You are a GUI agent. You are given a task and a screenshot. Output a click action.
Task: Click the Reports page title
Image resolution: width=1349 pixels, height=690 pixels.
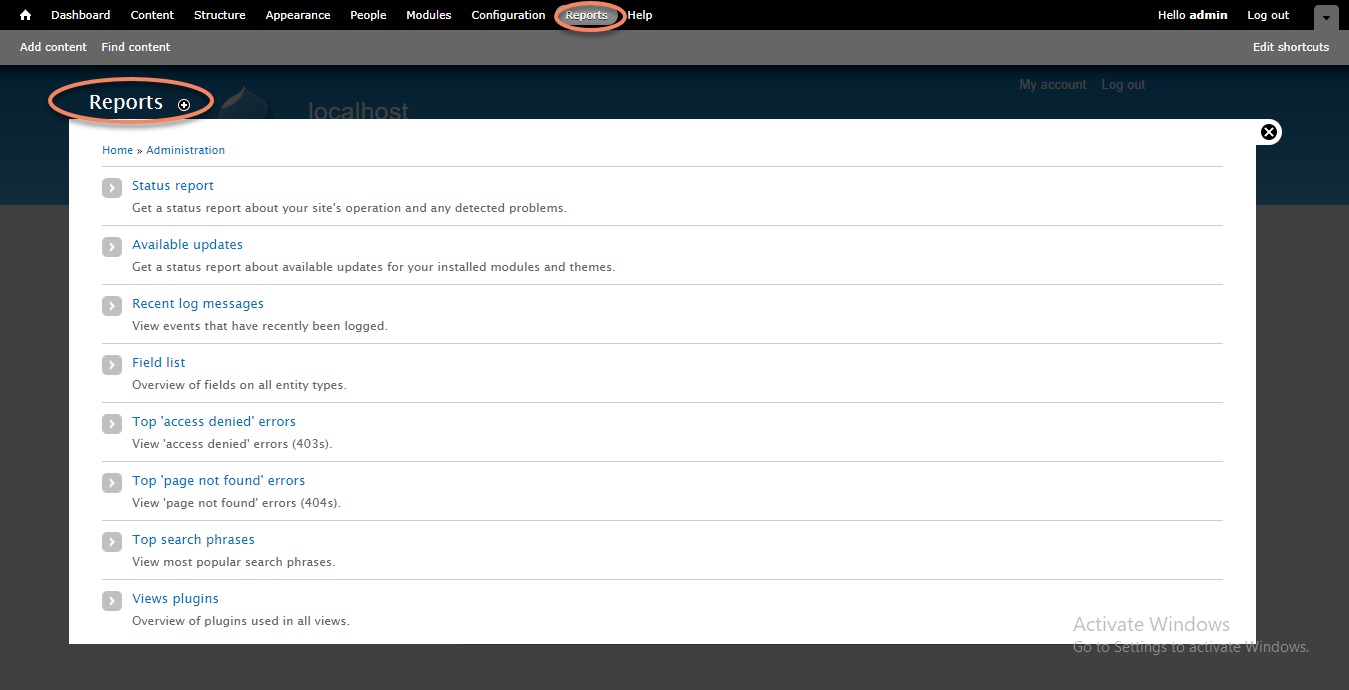point(126,102)
